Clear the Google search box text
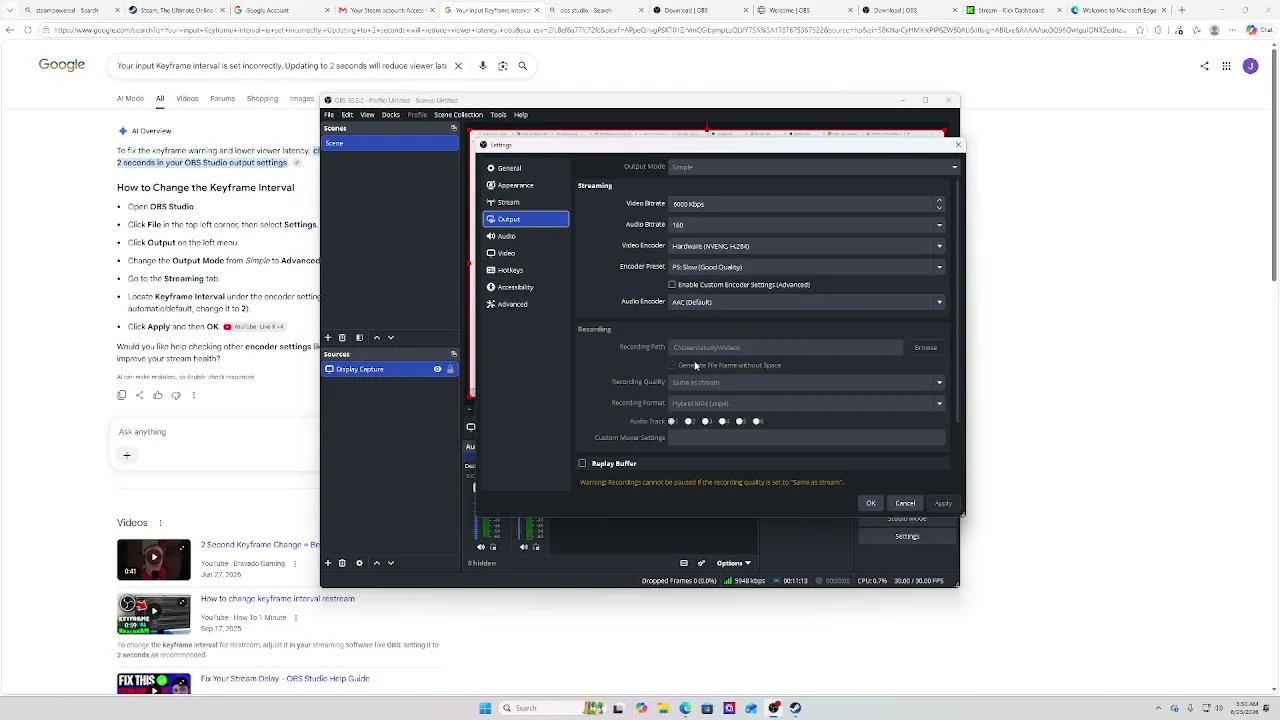 pos(458,66)
